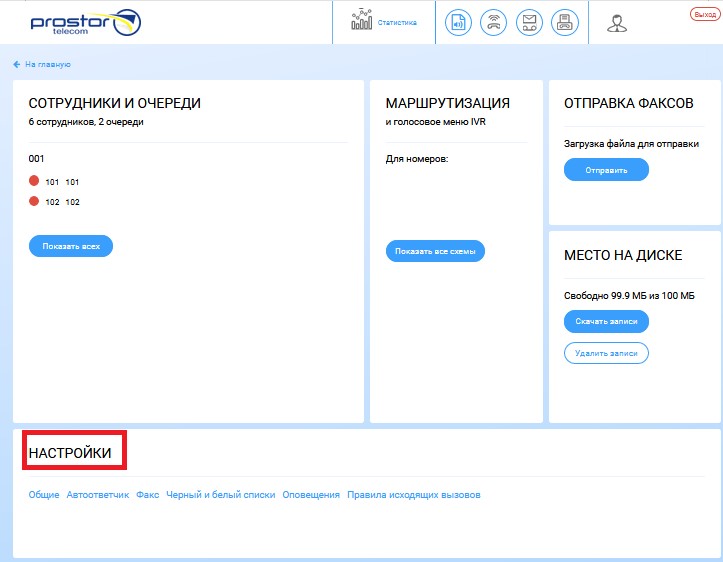Open the user profile icon
This screenshot has height=562, width=723.
[x=616, y=22]
